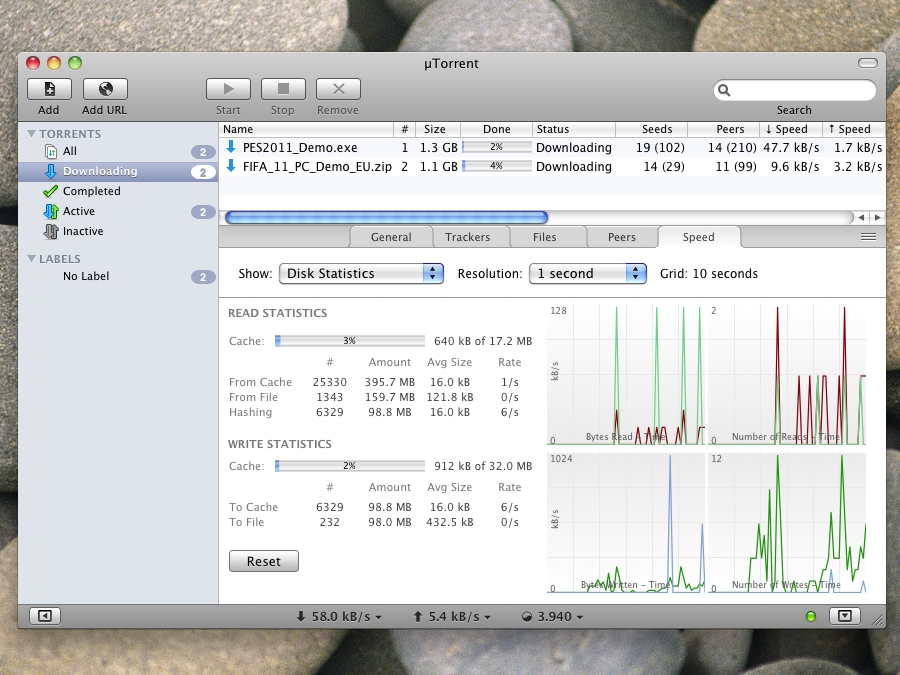Open the 3.940 ratio dropdown
The width and height of the screenshot is (900, 675).
[x=553, y=616]
